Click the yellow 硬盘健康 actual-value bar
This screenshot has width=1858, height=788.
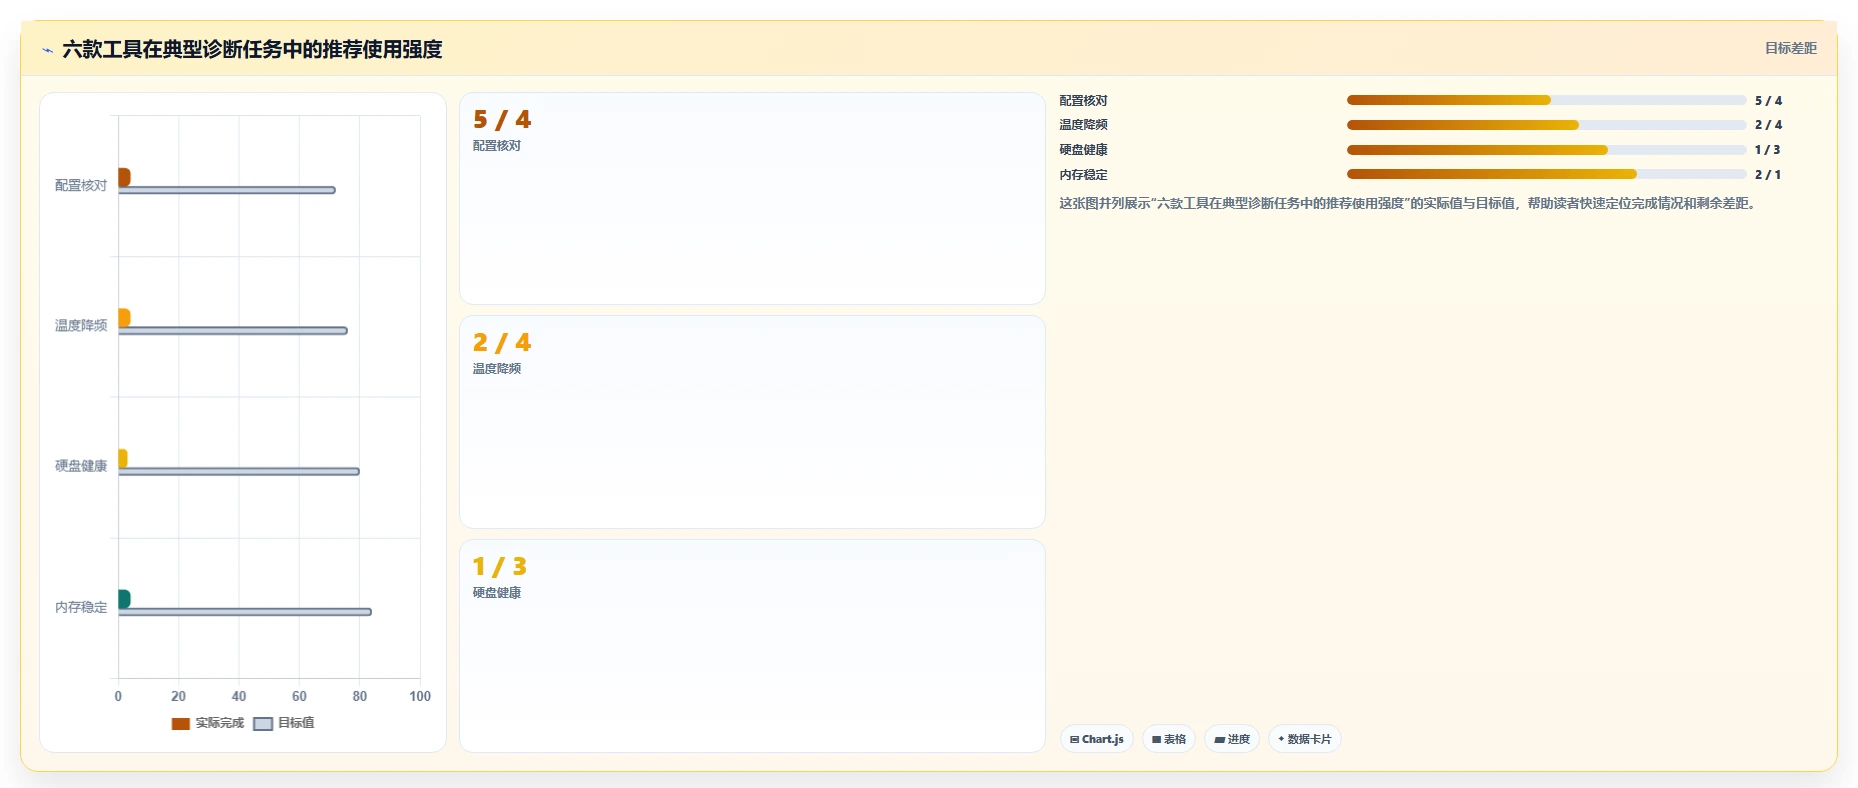click(x=123, y=459)
